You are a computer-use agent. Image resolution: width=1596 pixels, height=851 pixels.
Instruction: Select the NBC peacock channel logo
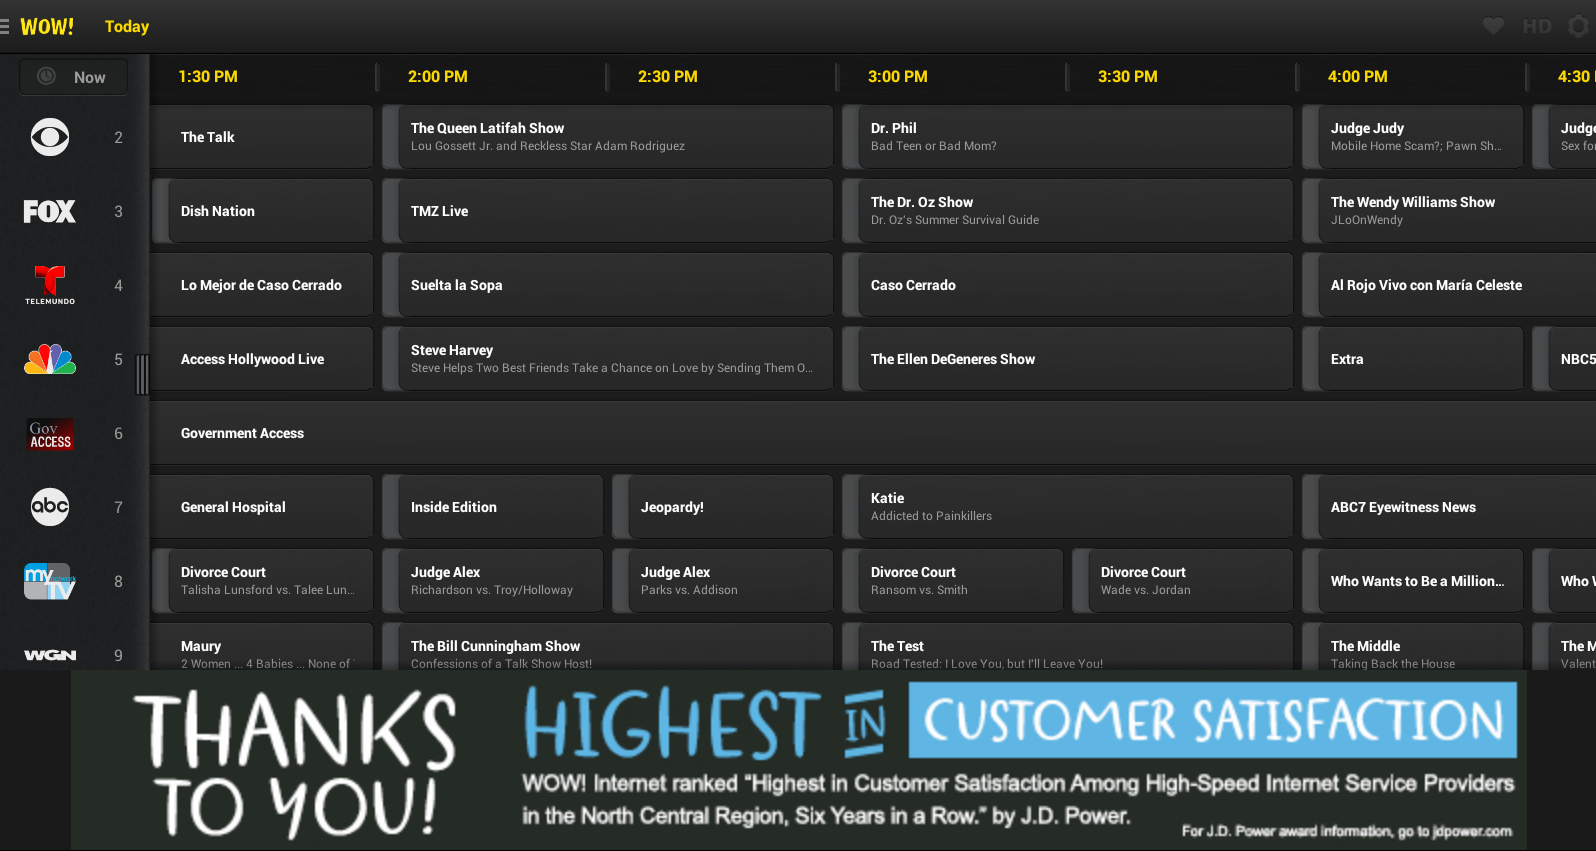pyautogui.click(x=50, y=359)
